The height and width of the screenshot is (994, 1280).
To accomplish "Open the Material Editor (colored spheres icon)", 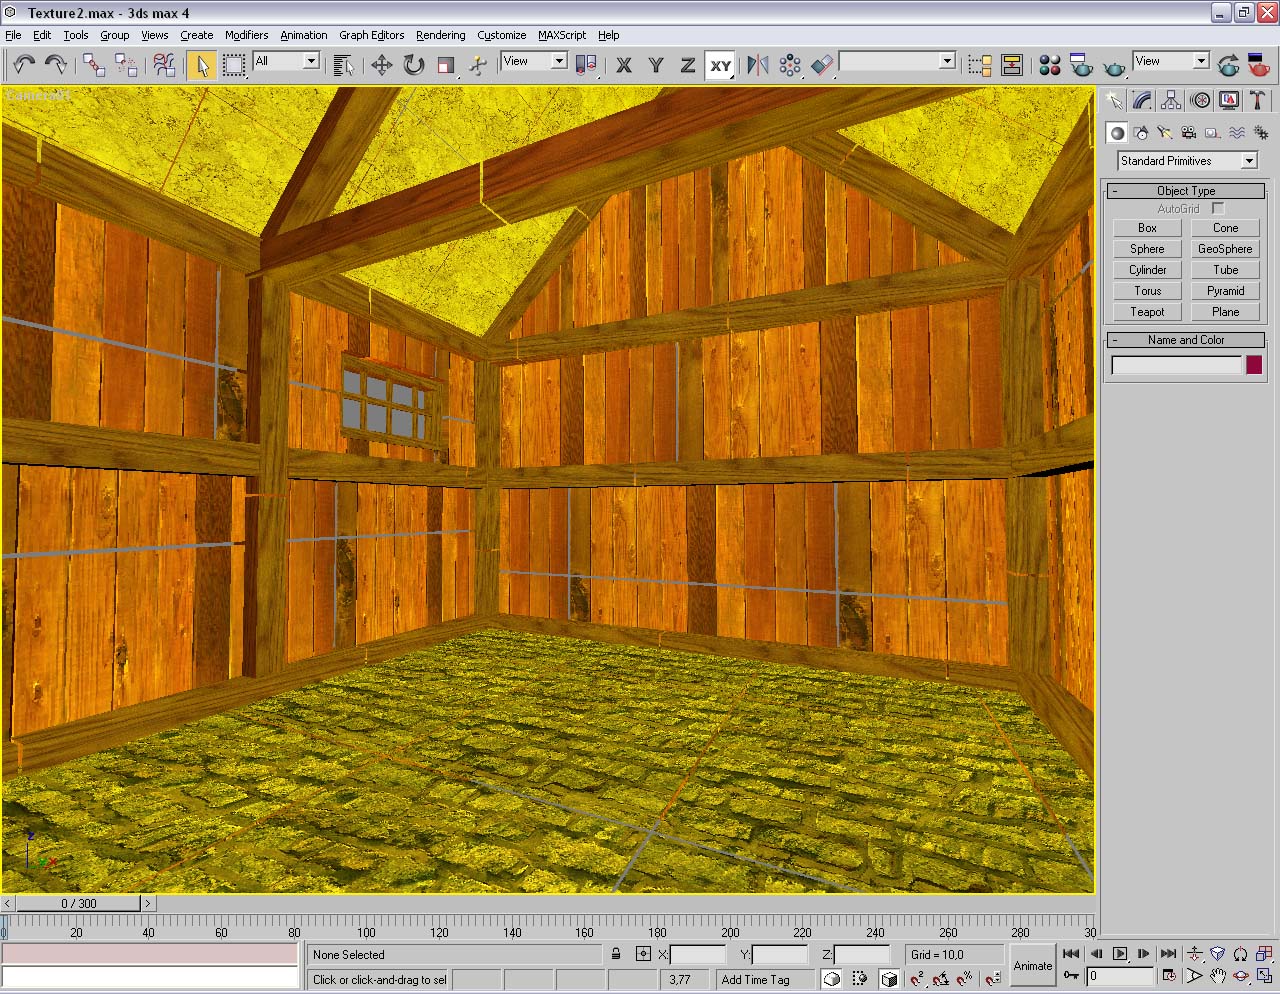I will click(x=1049, y=65).
